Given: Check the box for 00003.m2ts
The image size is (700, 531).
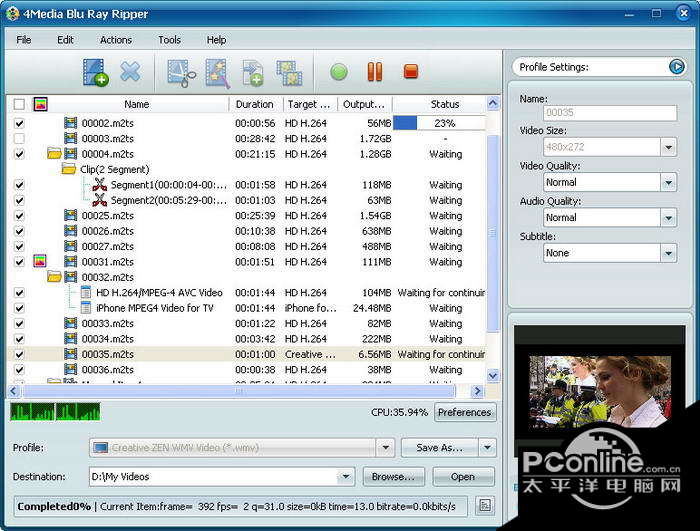Looking at the screenshot, I should coord(19,138).
